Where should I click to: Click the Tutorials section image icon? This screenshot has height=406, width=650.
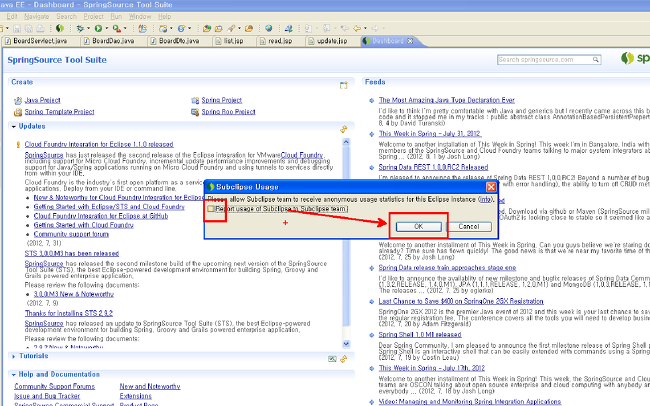pyautogui.click(x=332, y=359)
